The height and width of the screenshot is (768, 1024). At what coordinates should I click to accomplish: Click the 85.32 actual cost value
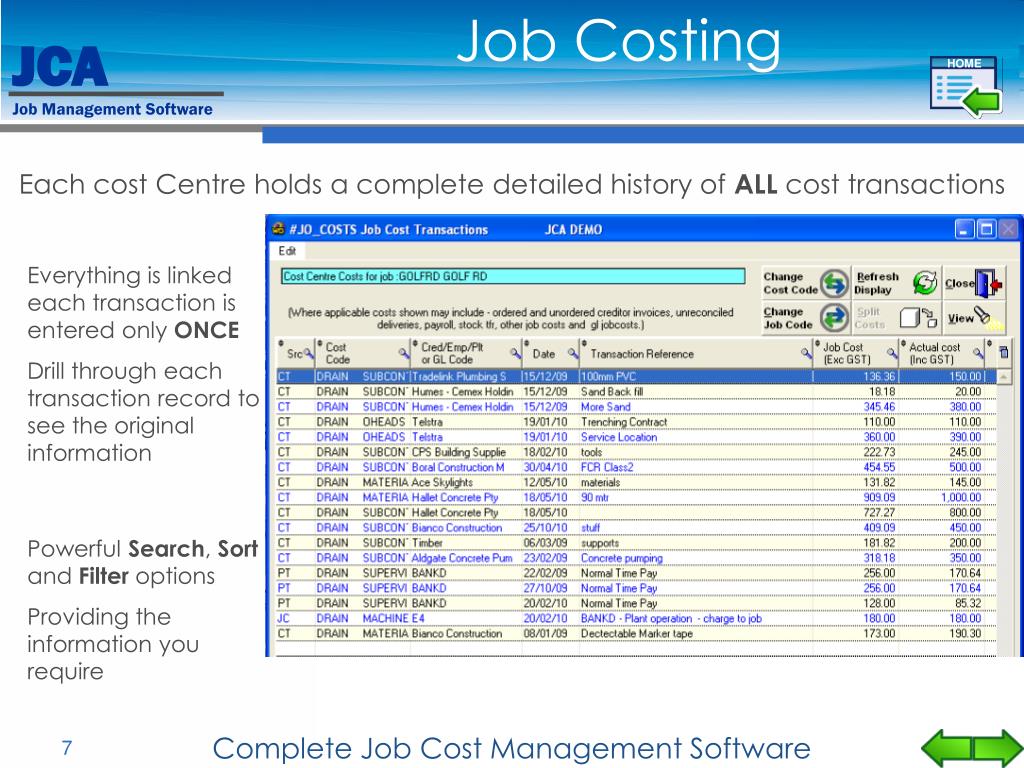(968, 603)
